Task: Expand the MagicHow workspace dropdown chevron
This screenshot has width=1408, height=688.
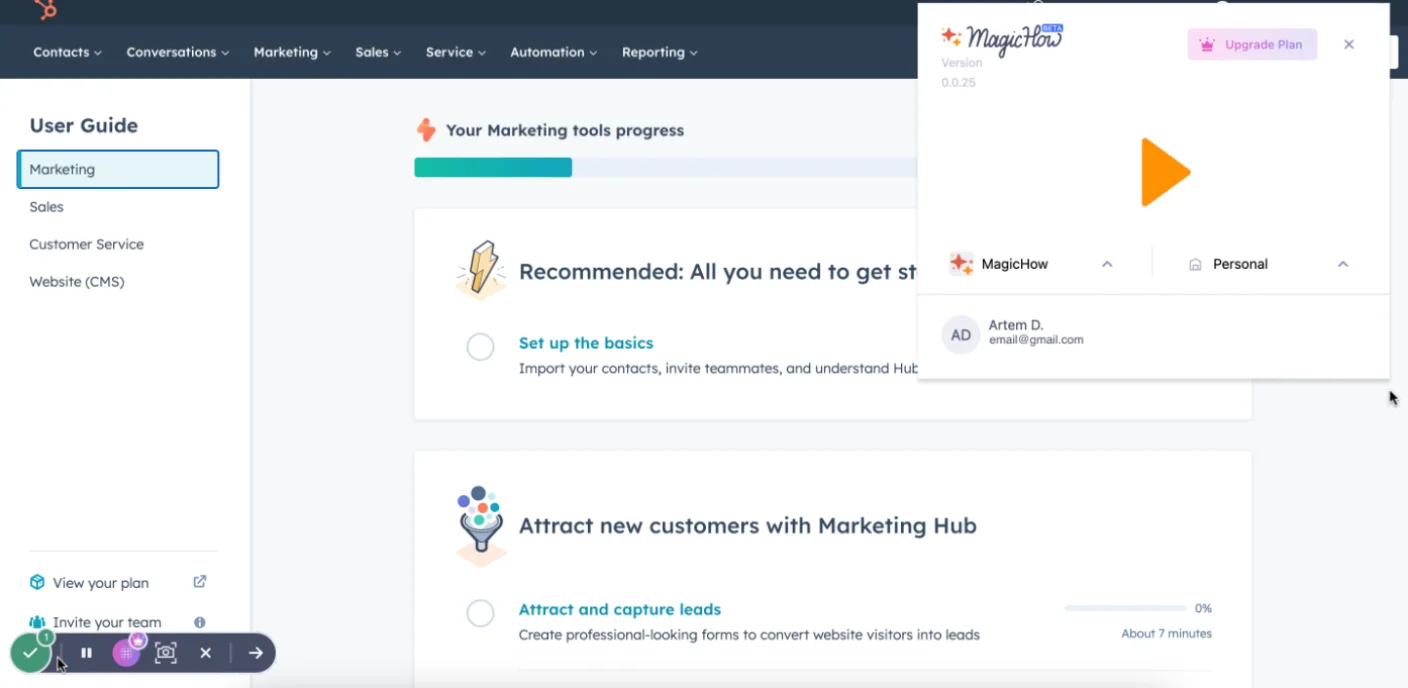Action: pyautogui.click(x=1107, y=264)
